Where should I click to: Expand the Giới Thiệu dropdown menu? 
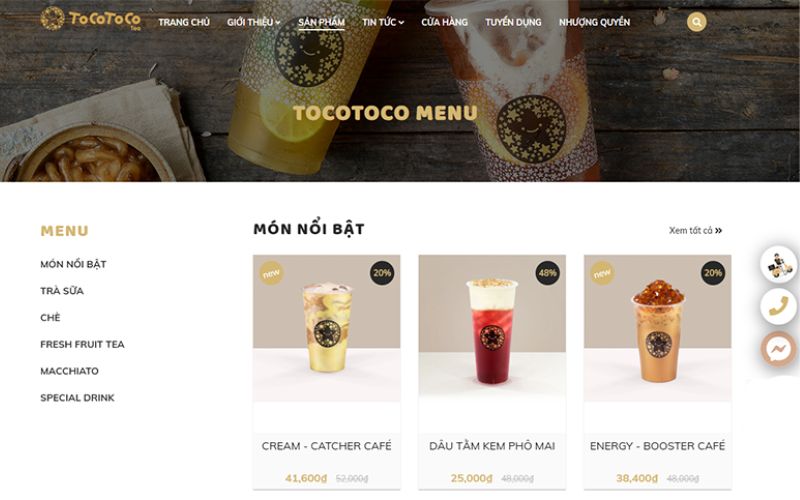[x=254, y=22]
